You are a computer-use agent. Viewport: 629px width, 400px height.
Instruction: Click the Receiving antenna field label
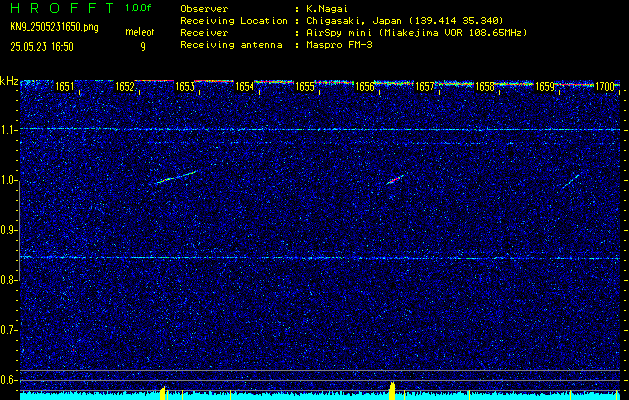231,45
